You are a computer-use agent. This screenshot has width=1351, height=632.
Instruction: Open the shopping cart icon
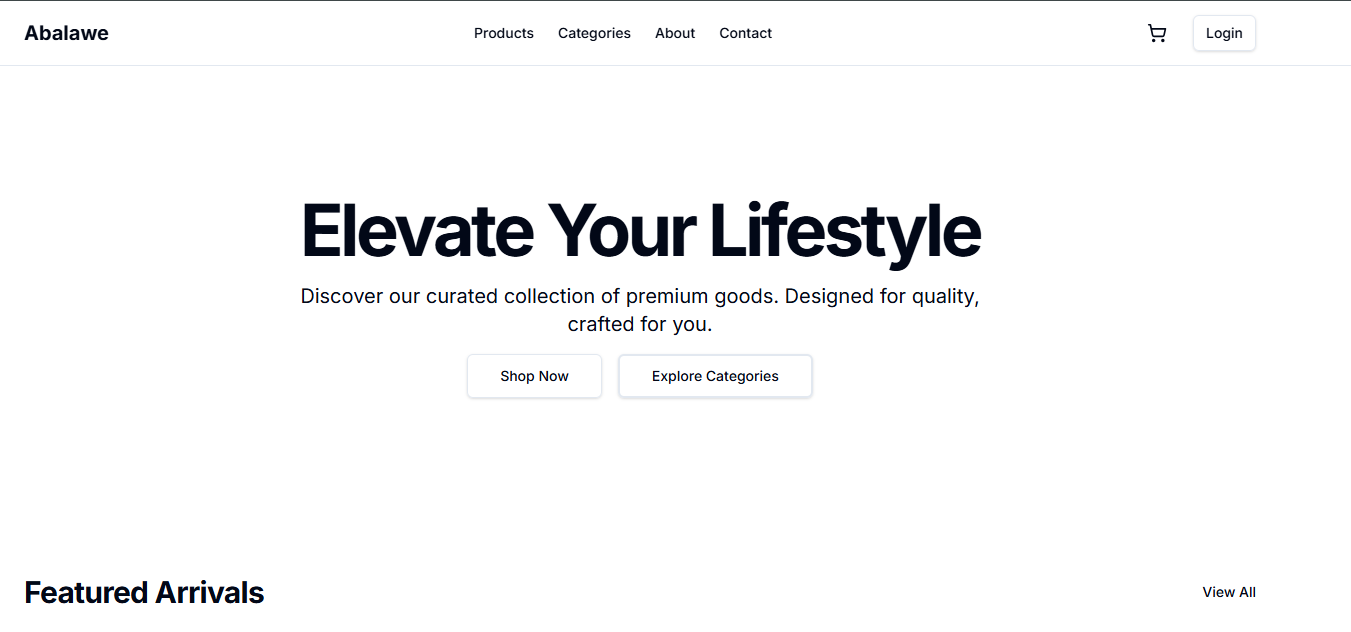(1157, 34)
